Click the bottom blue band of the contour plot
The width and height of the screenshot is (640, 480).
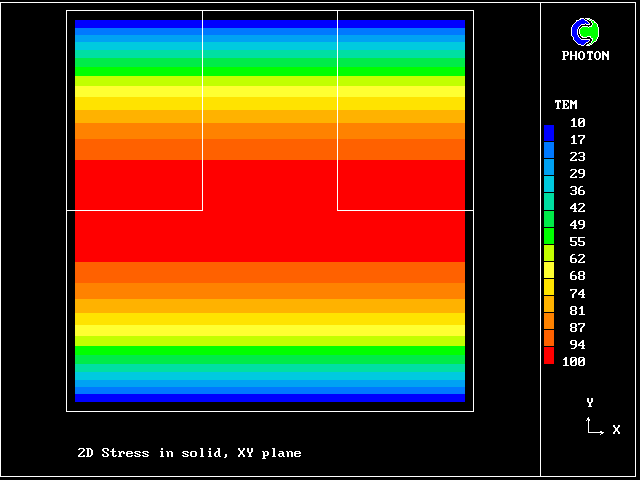click(x=270, y=397)
